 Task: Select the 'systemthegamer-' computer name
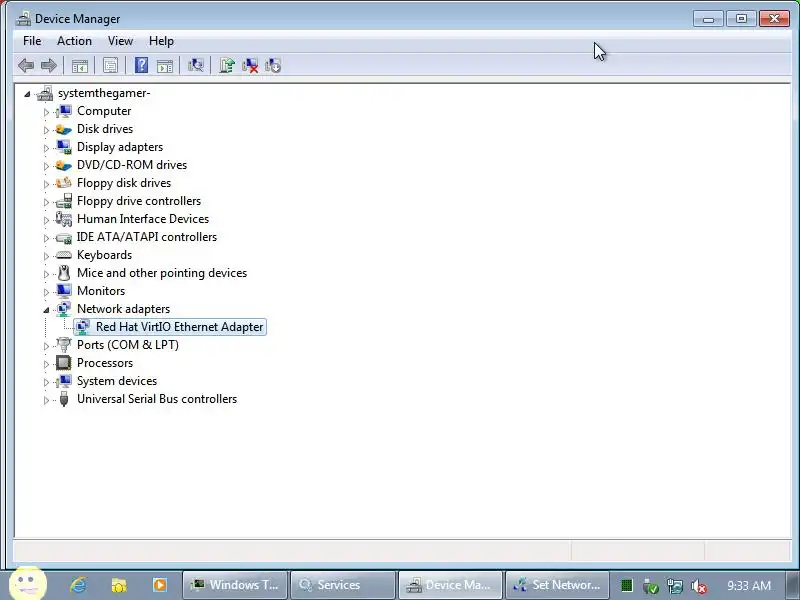104,93
